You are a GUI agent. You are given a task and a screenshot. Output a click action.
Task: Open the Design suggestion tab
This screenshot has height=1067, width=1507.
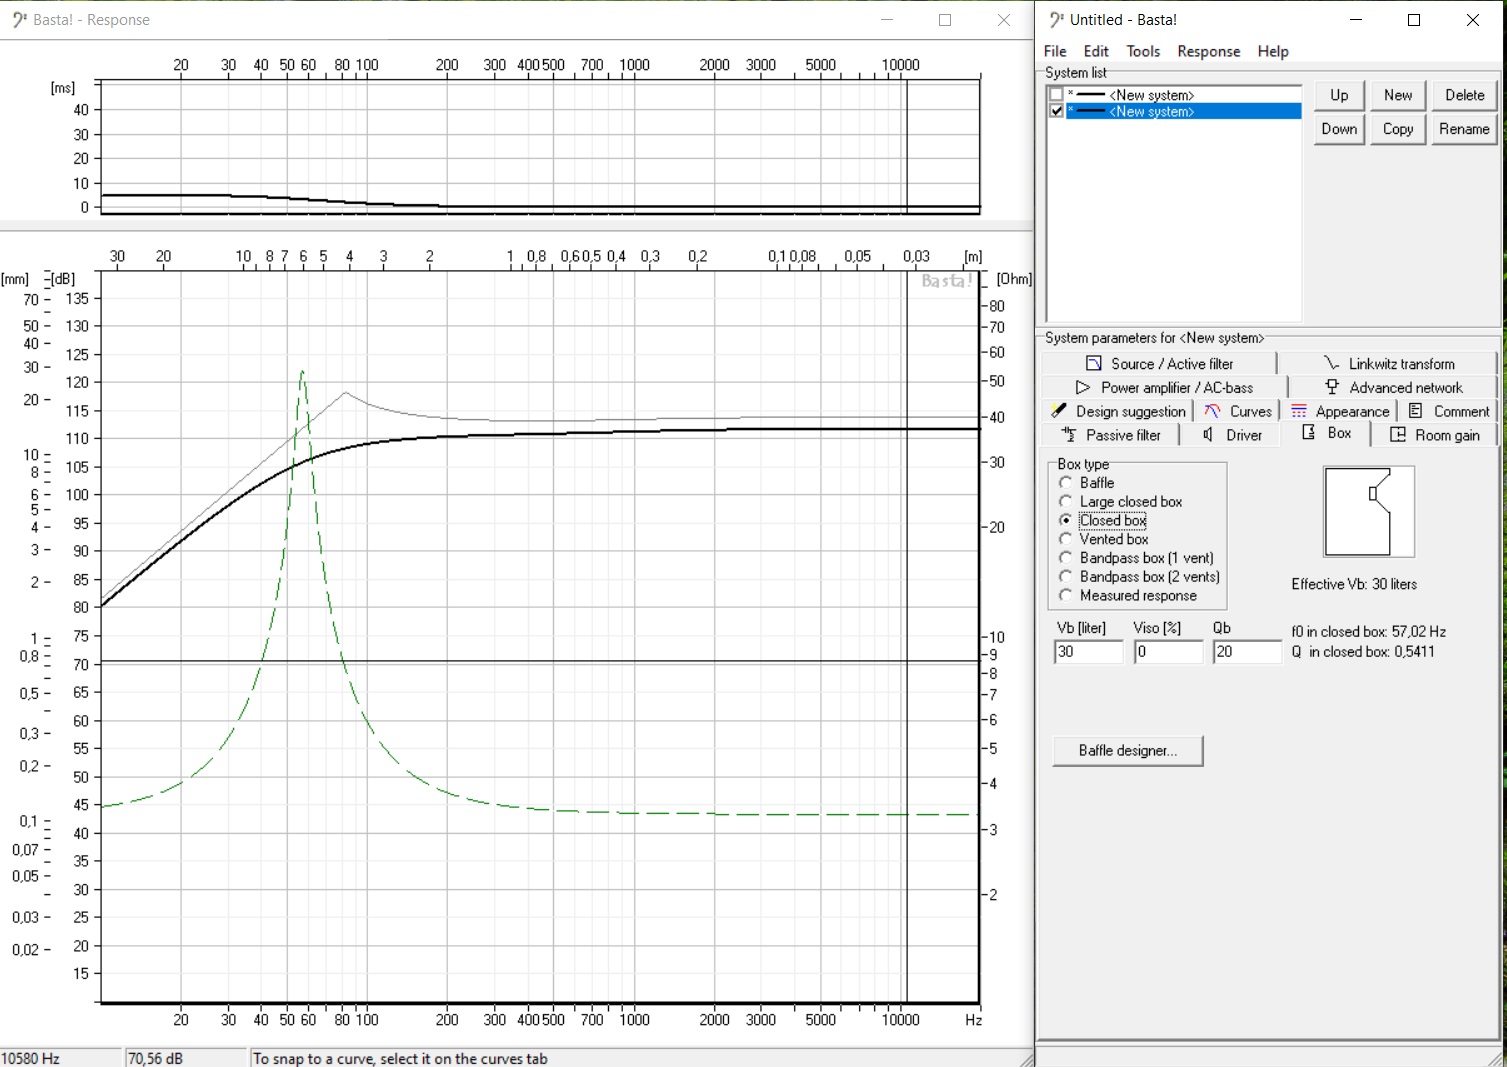(1118, 411)
